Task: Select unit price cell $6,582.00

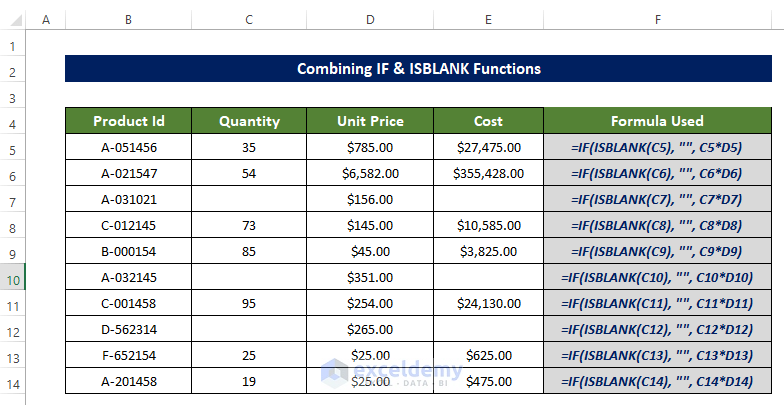Action: click(370, 173)
